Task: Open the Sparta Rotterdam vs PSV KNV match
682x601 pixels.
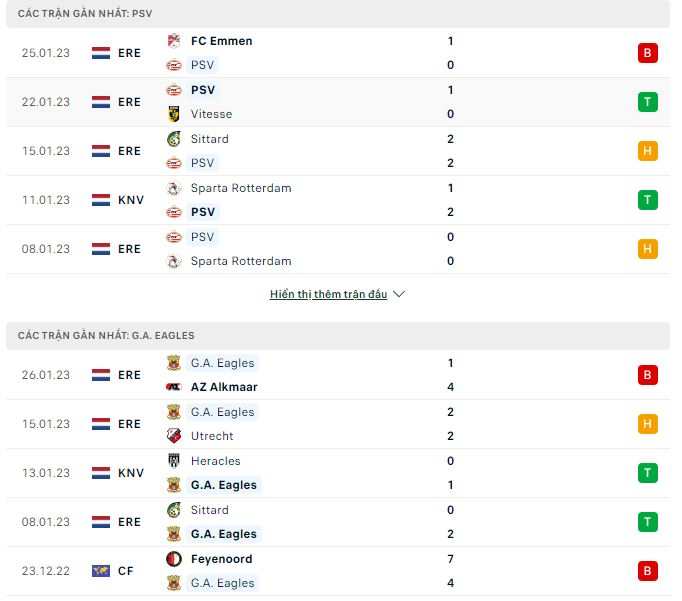Action: 340,200
